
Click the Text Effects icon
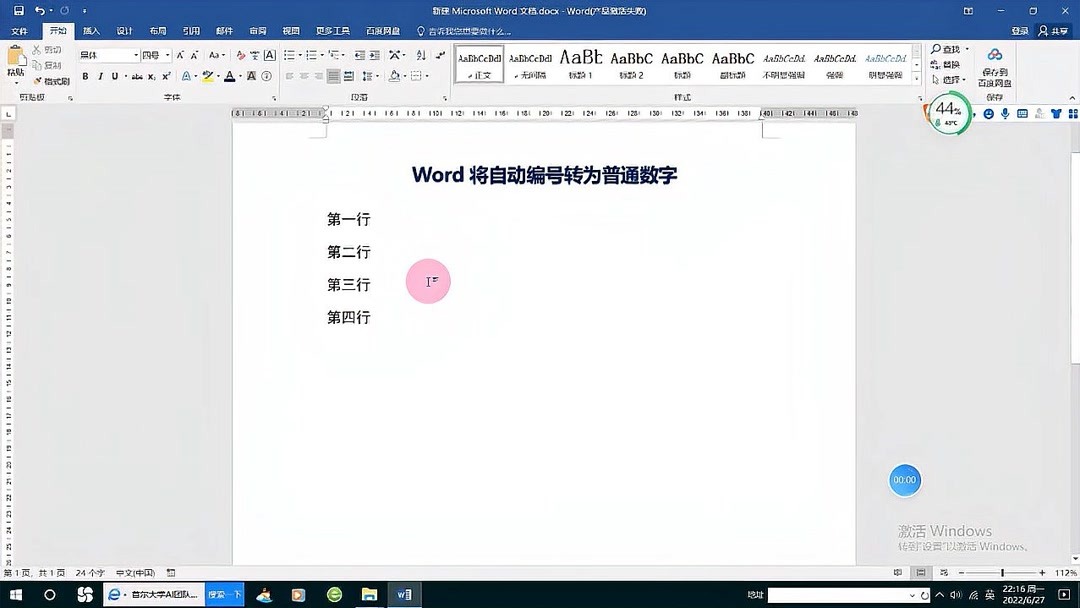tap(184, 76)
